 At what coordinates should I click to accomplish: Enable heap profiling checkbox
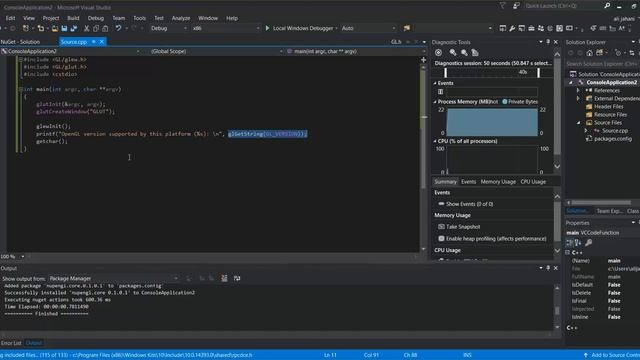pyautogui.click(x=441, y=238)
